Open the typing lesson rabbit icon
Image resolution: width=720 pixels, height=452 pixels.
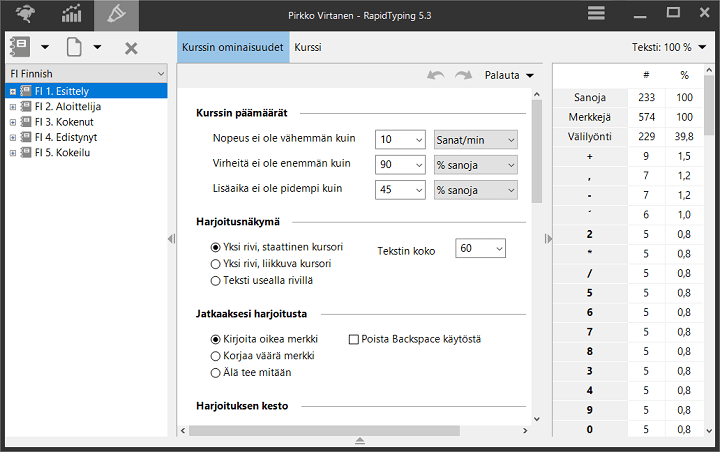coord(25,14)
